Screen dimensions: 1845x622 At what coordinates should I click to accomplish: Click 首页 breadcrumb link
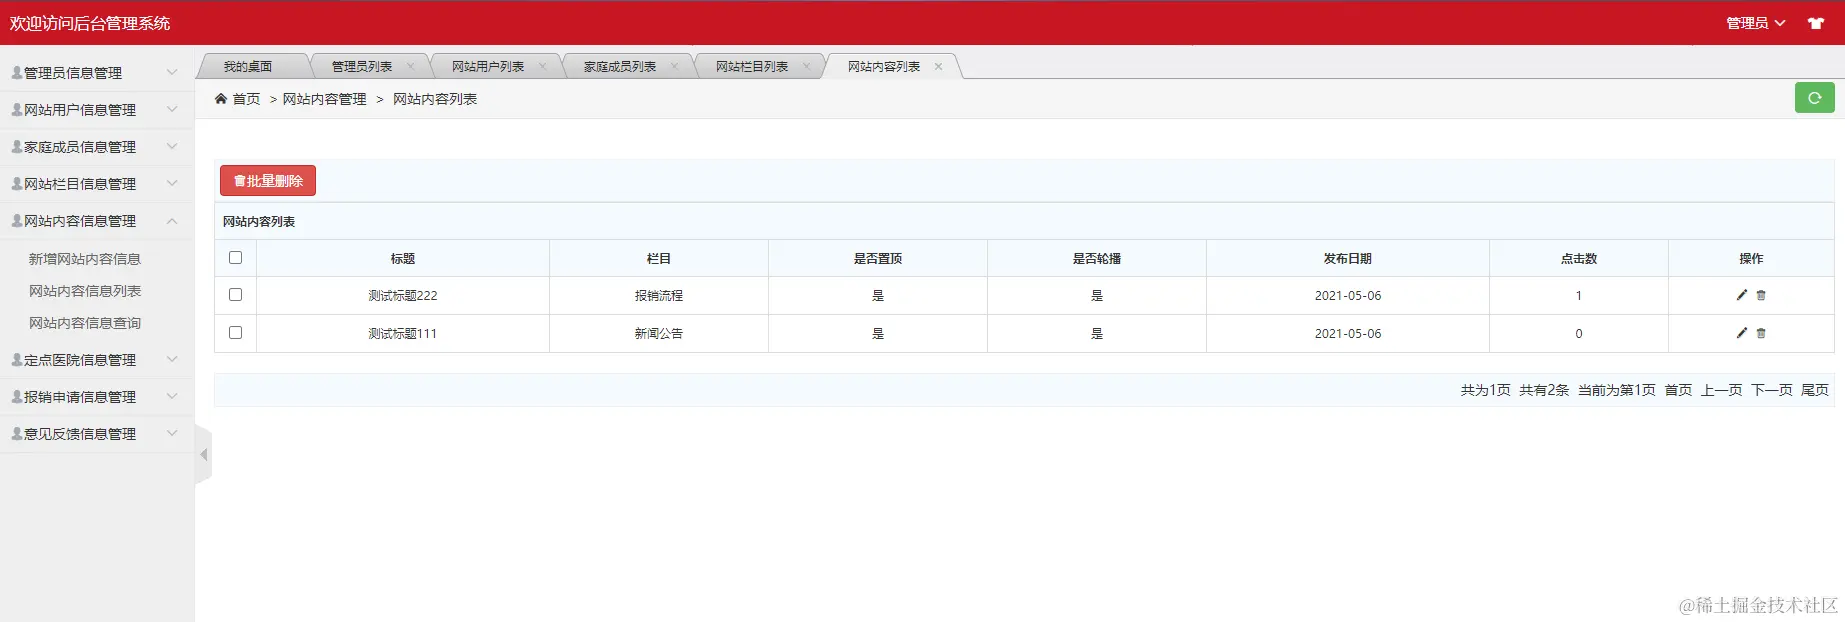point(246,99)
